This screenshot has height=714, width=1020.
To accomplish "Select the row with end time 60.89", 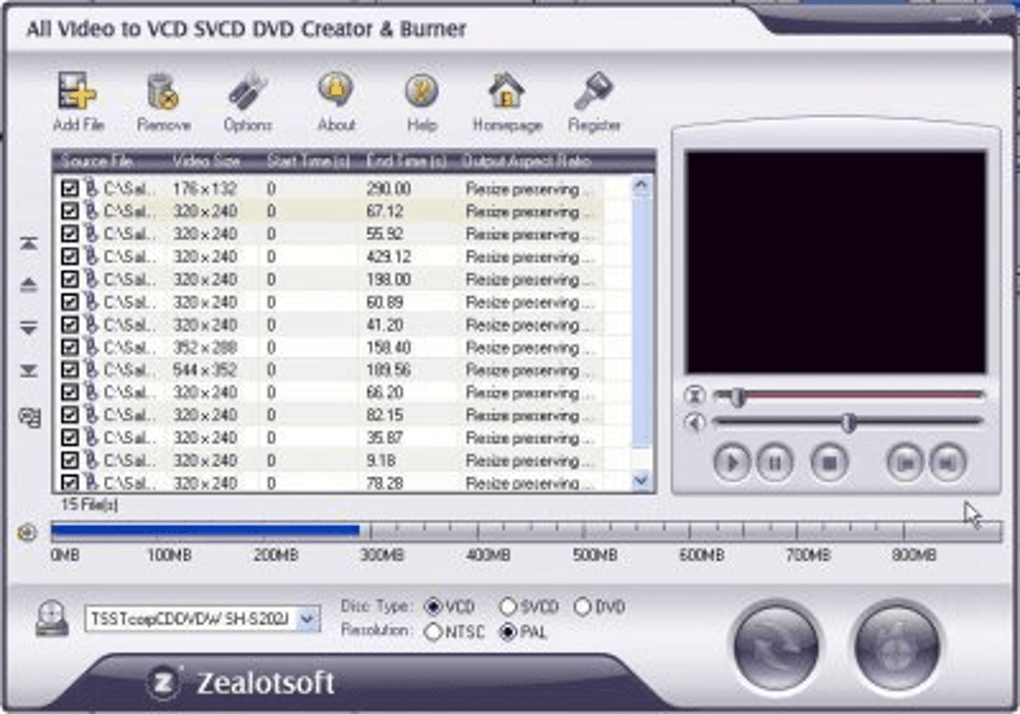I will (330, 302).
